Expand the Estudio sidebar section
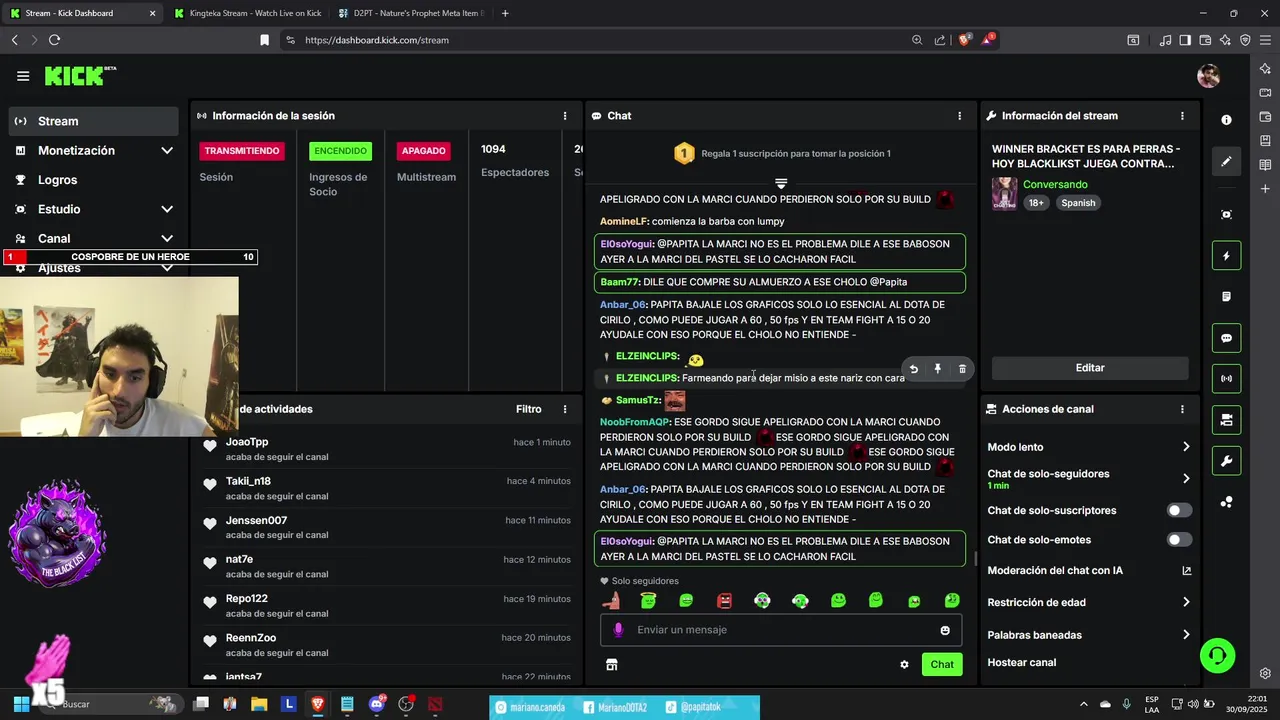Screen dimensions: 1280x720 point(167,209)
